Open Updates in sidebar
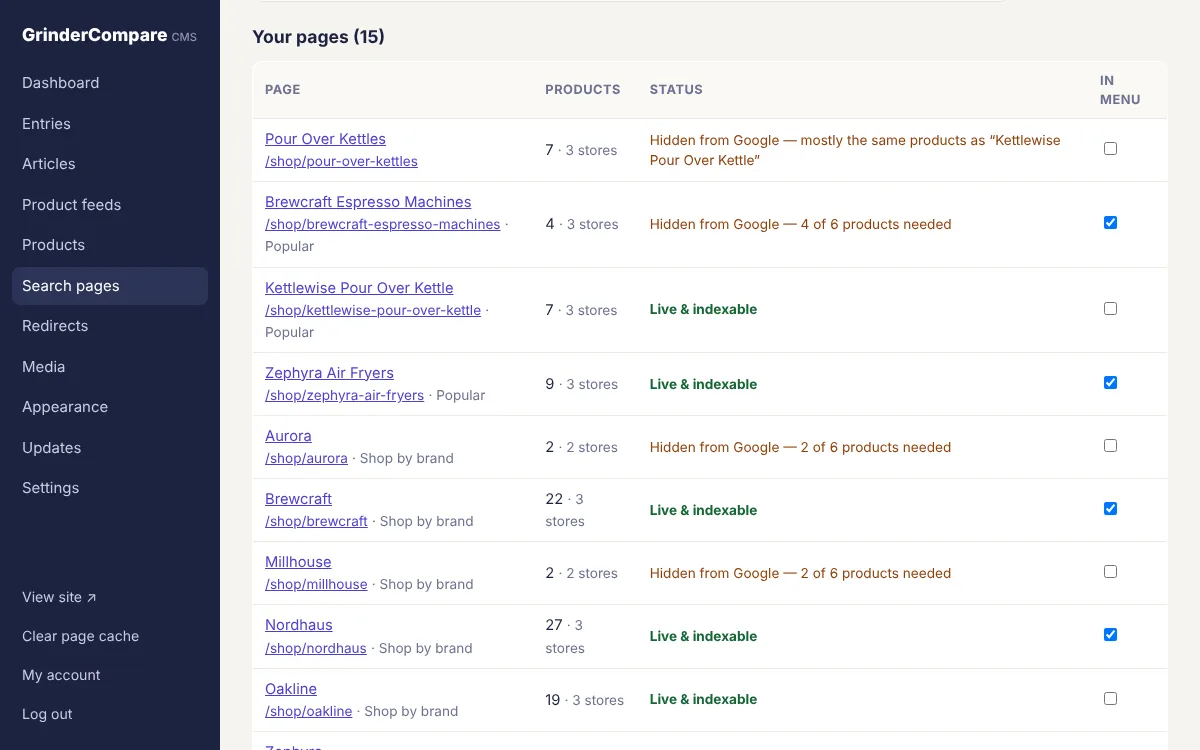Image resolution: width=1200 pixels, height=750 pixels. point(110,448)
